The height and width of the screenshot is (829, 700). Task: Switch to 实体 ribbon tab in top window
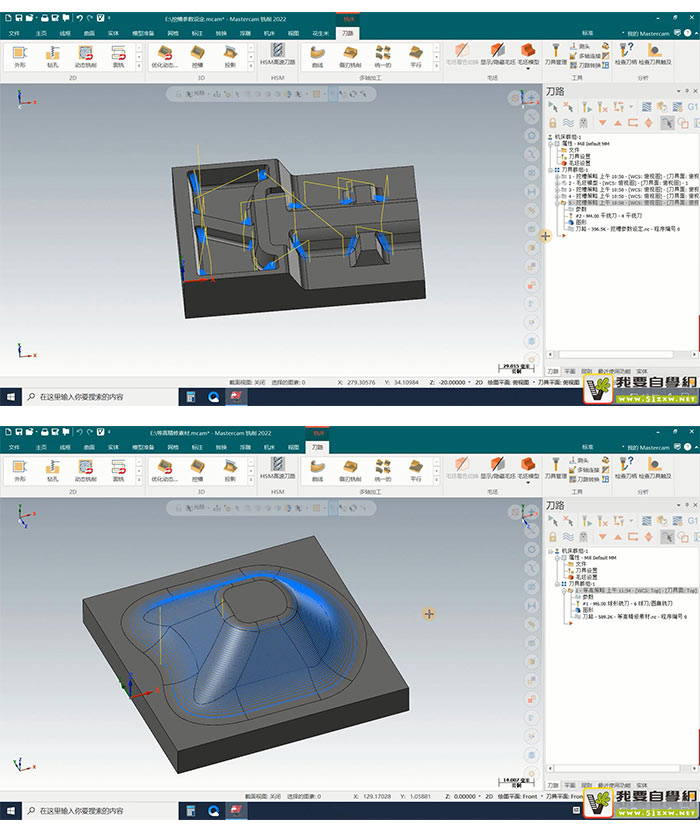(113, 33)
